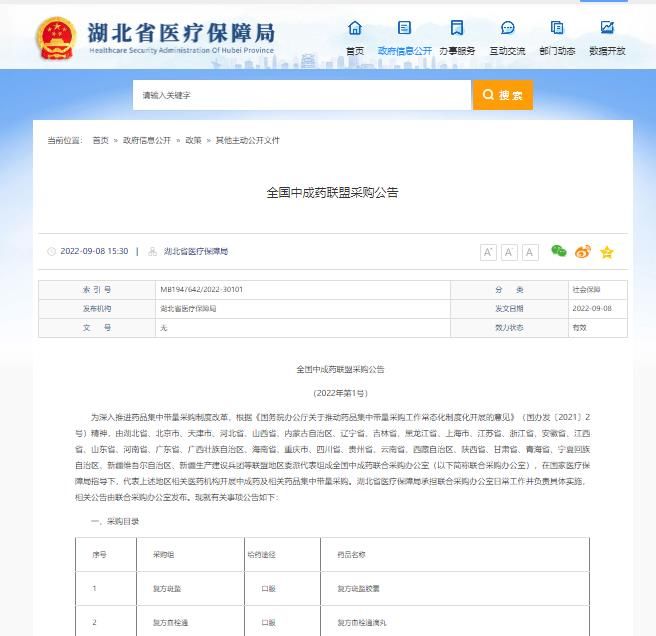Image resolution: width=656 pixels, height=636 pixels.
Task: Open 部门动态 navigation menu label
Action: click(x=557, y=51)
